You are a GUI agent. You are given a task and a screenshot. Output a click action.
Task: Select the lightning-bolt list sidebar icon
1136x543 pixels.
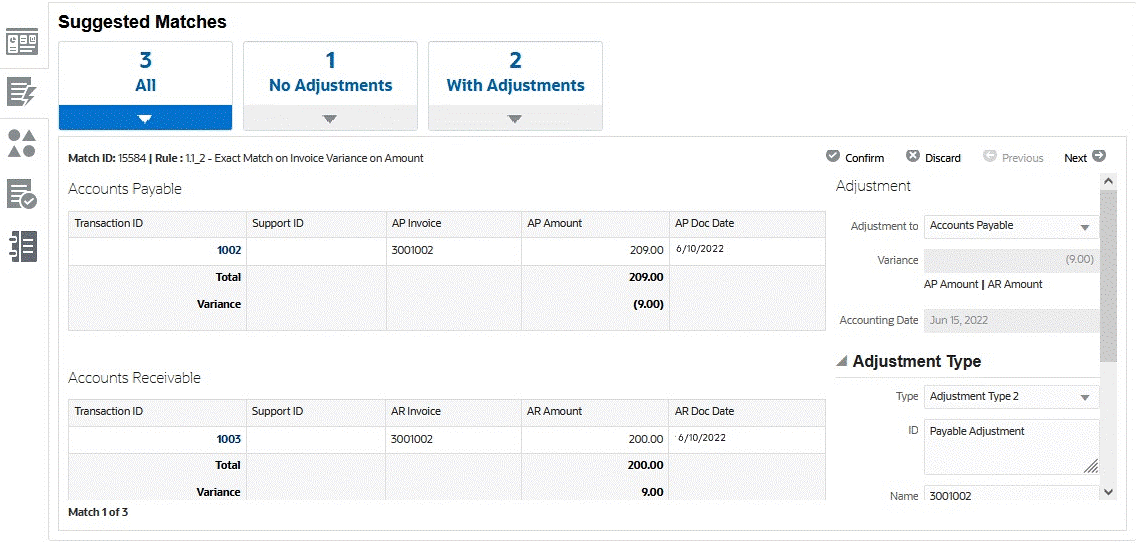[22, 93]
